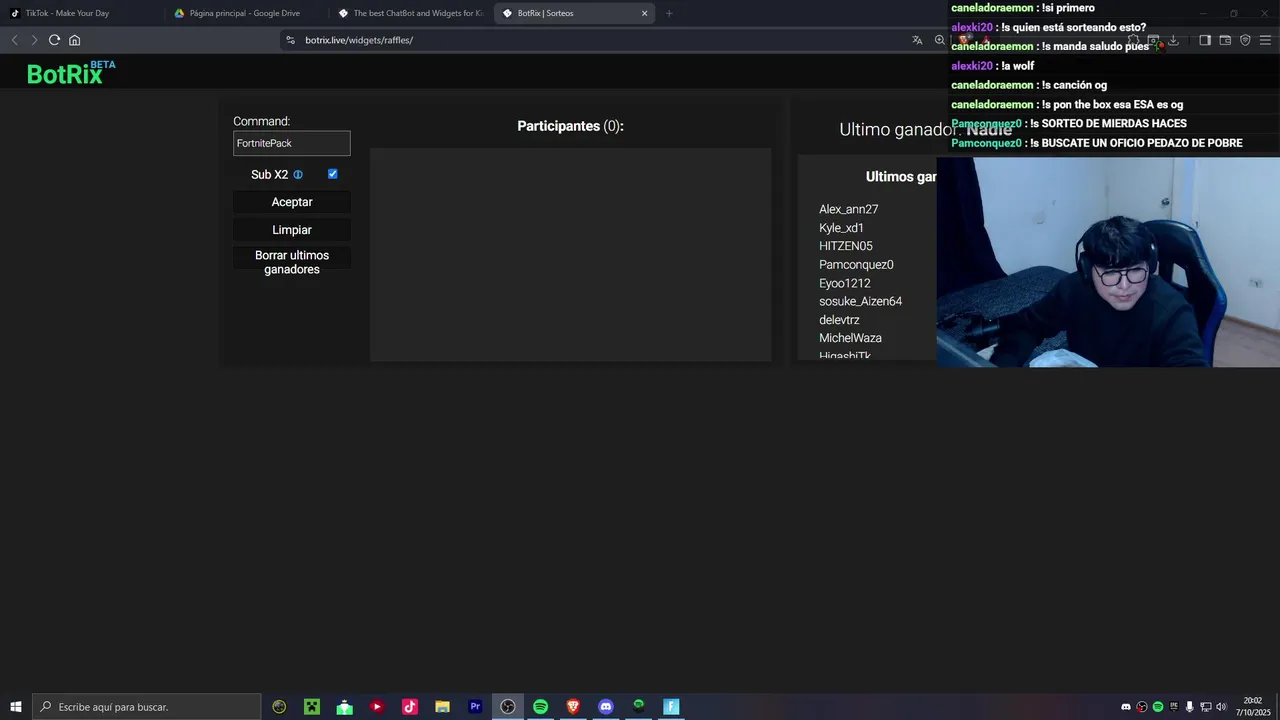Viewport: 1280px width, 720px height.
Task: Click the webcam overlay video
Action: tap(1108, 262)
